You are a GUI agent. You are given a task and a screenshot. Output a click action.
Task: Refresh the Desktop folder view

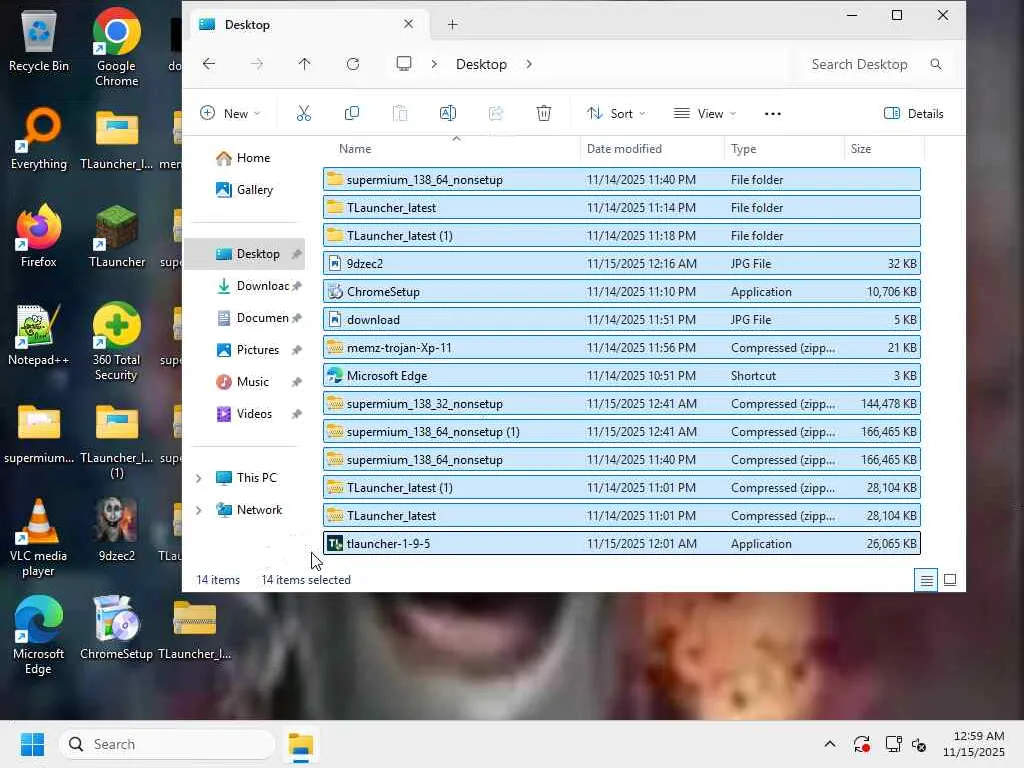pyautogui.click(x=353, y=64)
